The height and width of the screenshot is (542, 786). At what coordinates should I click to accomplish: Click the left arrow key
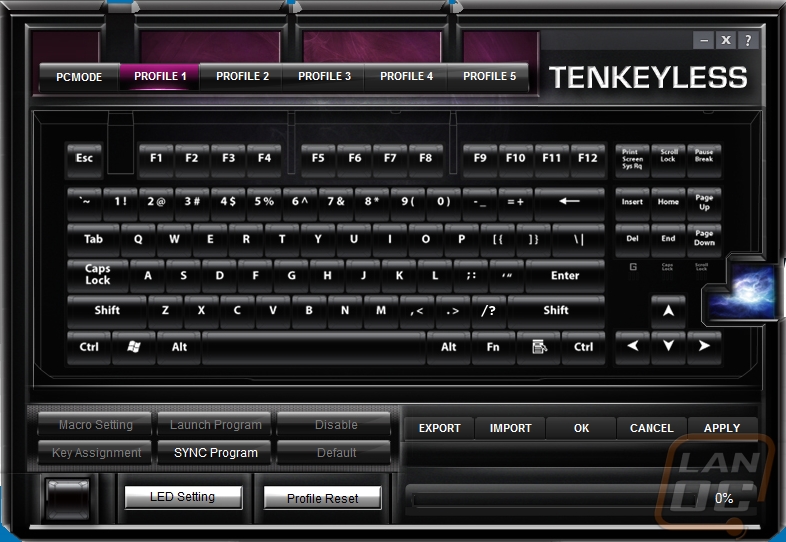point(633,347)
